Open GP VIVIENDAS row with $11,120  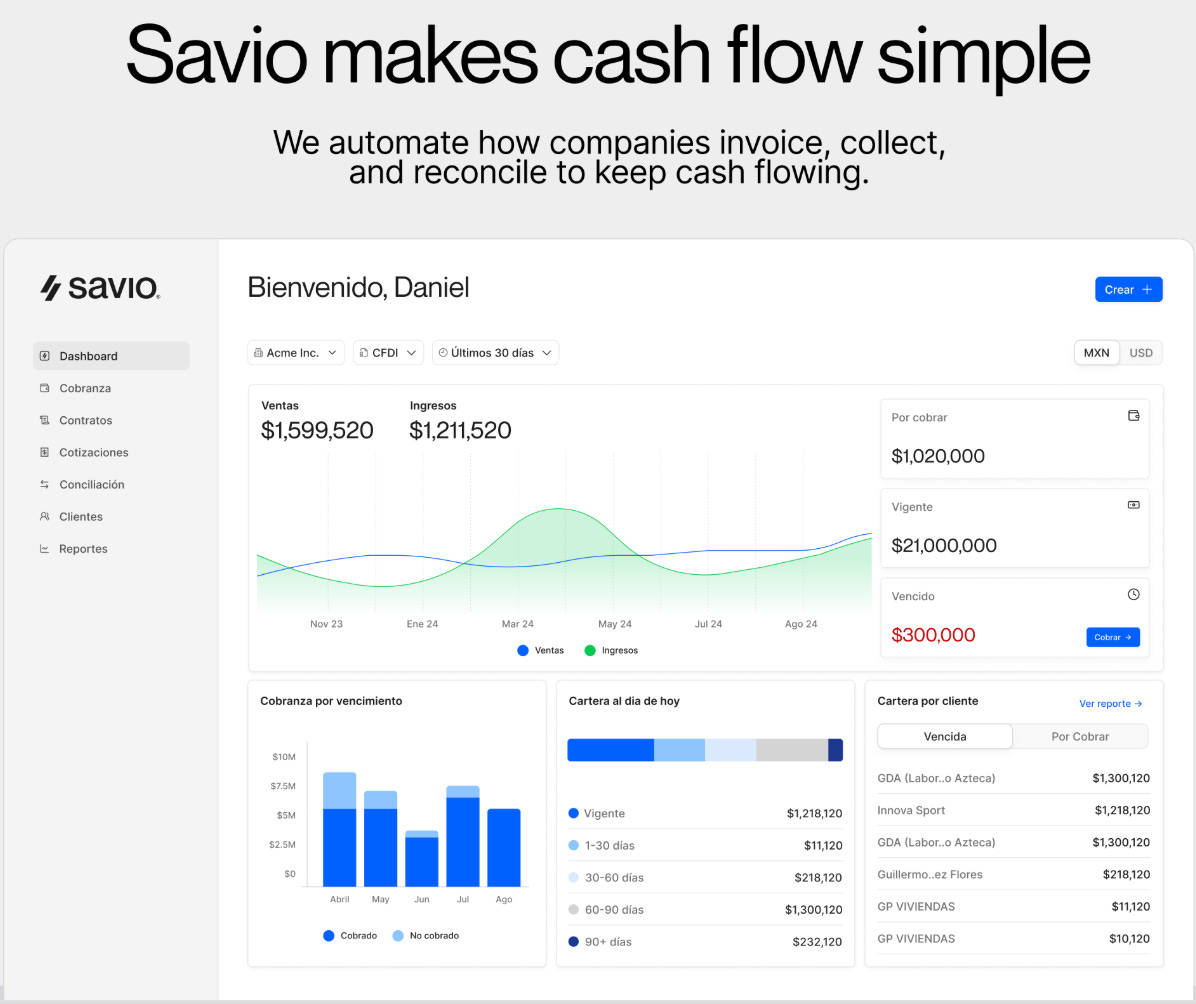[x=1014, y=906]
